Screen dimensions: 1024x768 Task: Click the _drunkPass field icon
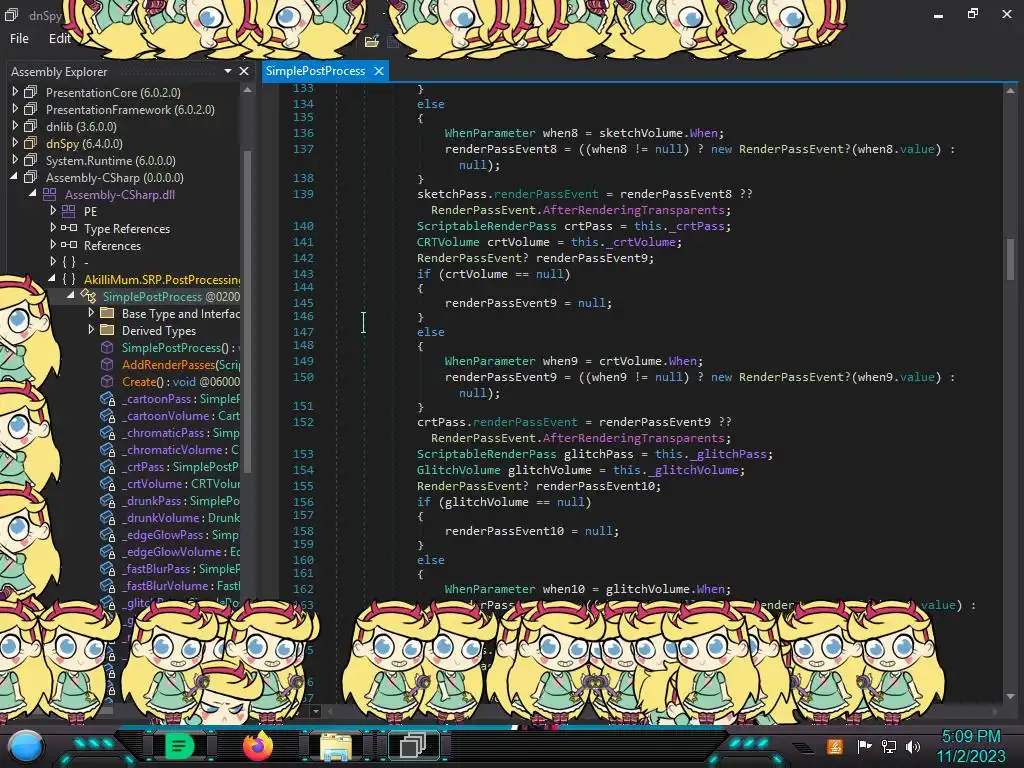pos(108,500)
